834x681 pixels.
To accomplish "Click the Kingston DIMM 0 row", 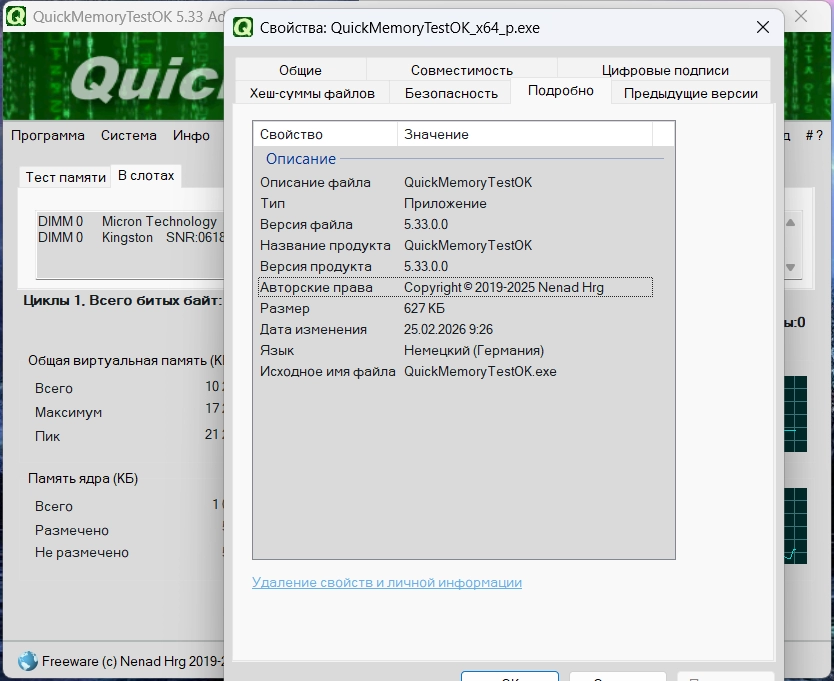I will click(130, 237).
